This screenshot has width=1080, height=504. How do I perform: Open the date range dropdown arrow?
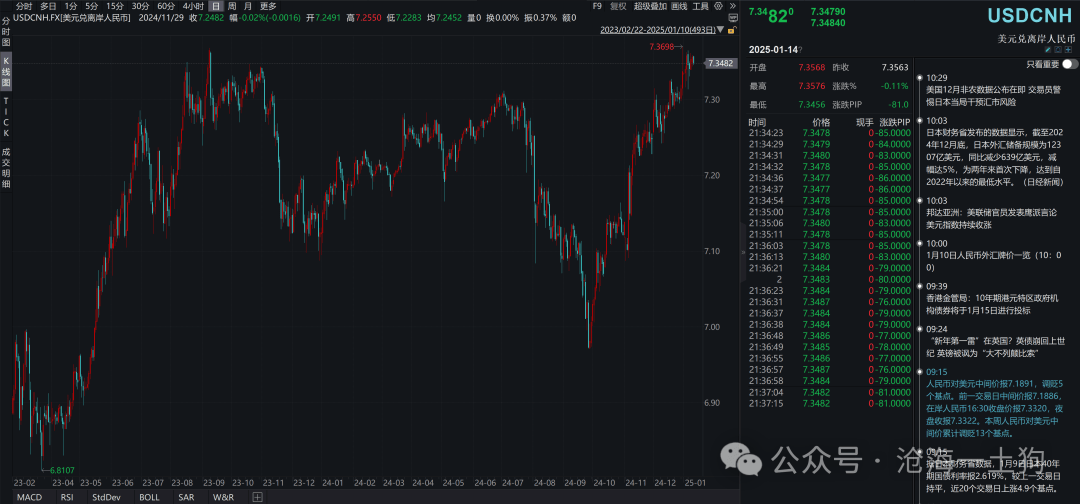point(720,30)
